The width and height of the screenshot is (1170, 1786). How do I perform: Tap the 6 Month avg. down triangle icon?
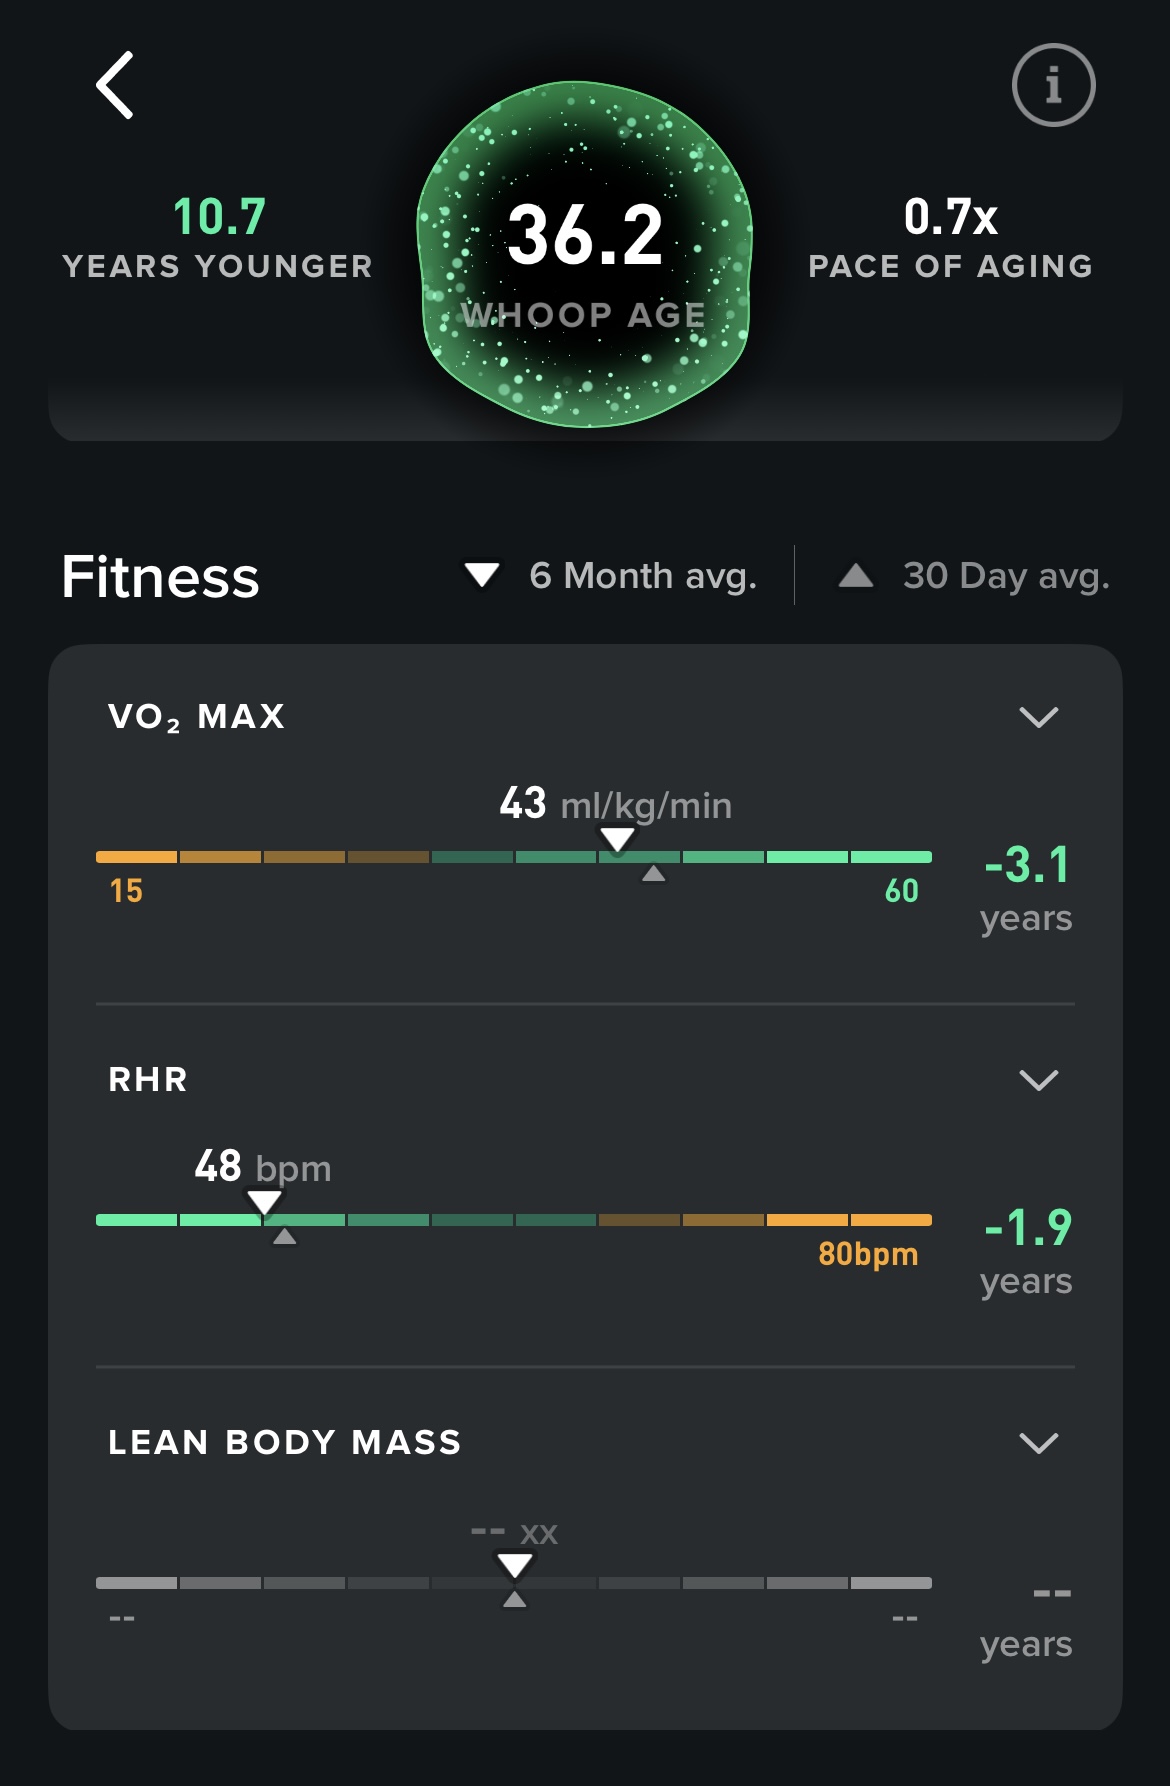(x=482, y=575)
